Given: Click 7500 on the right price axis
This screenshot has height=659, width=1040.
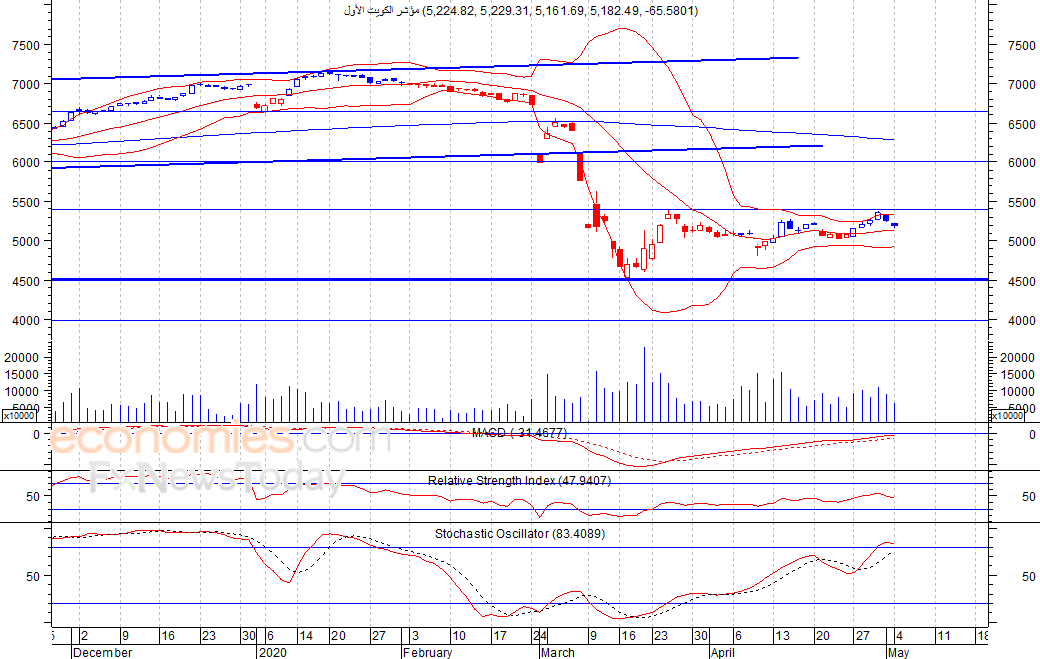Looking at the screenshot, I should point(1021,46).
